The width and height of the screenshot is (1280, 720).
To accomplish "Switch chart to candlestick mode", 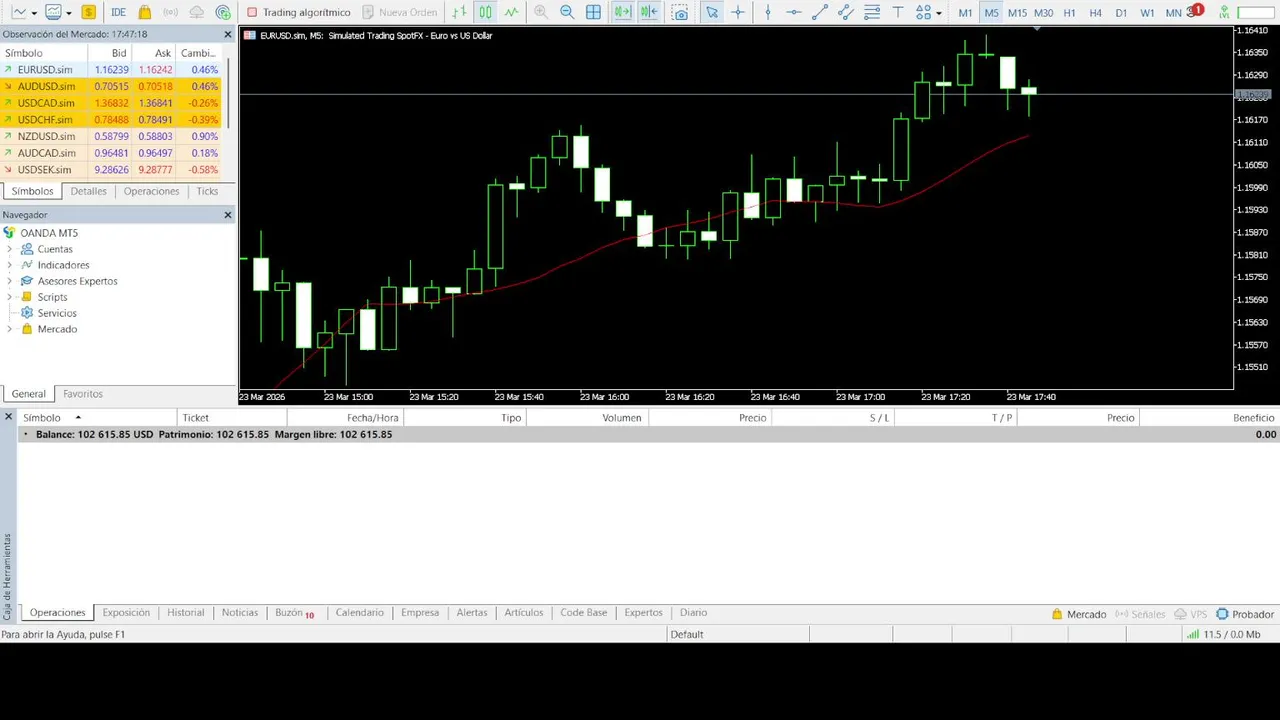I will tap(485, 12).
